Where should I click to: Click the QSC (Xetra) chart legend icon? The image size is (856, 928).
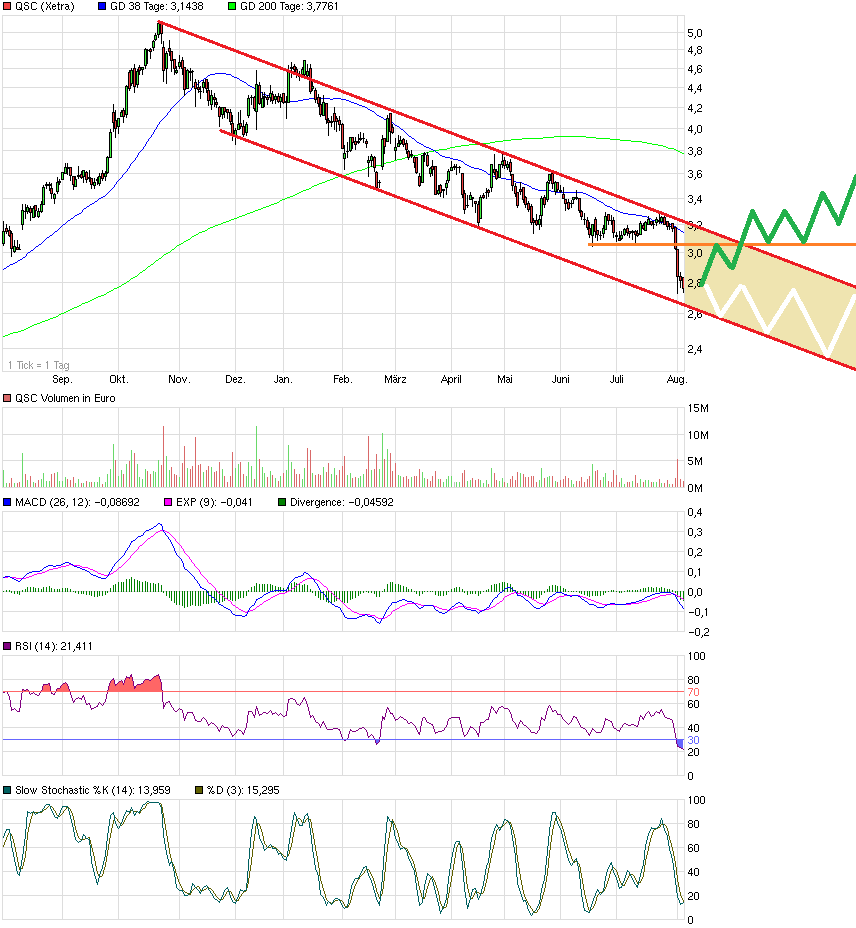(x=8, y=6)
